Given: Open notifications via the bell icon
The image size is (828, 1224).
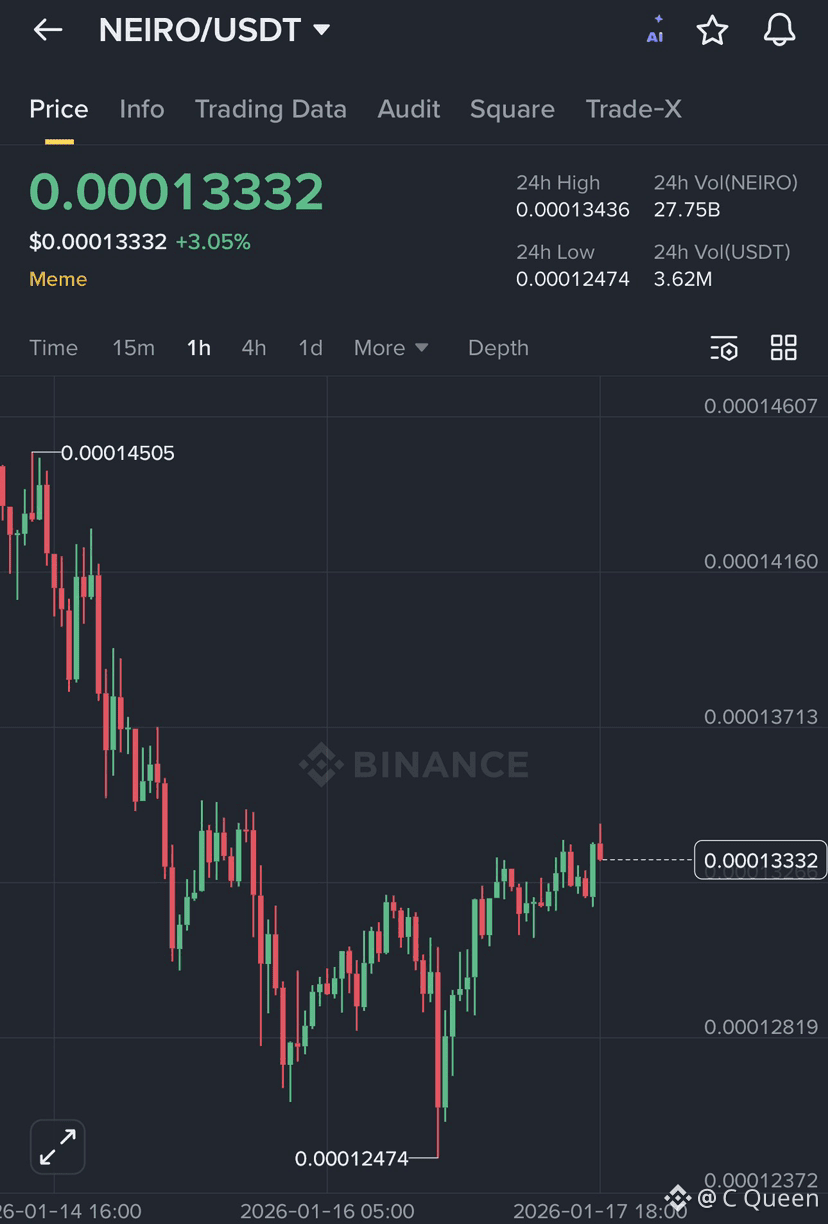Looking at the screenshot, I should click(x=779, y=30).
